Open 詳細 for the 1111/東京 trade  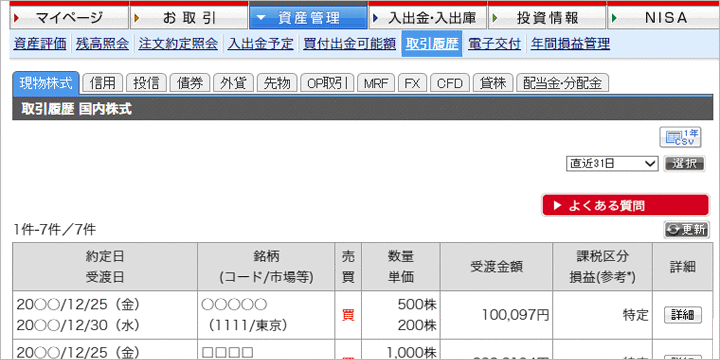683,315
